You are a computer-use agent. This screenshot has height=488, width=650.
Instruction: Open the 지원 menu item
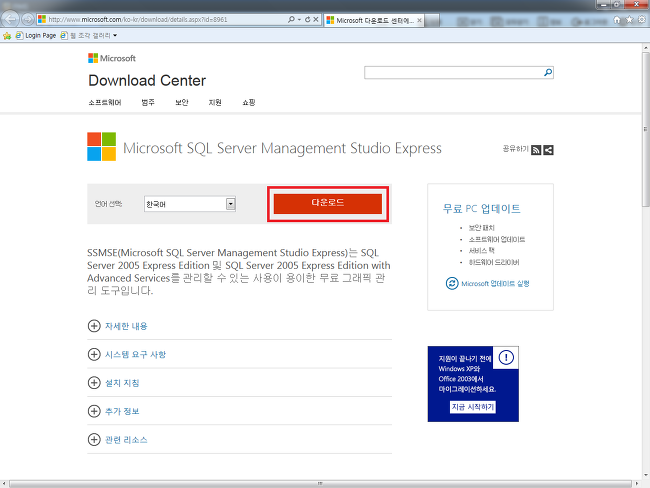(x=215, y=102)
